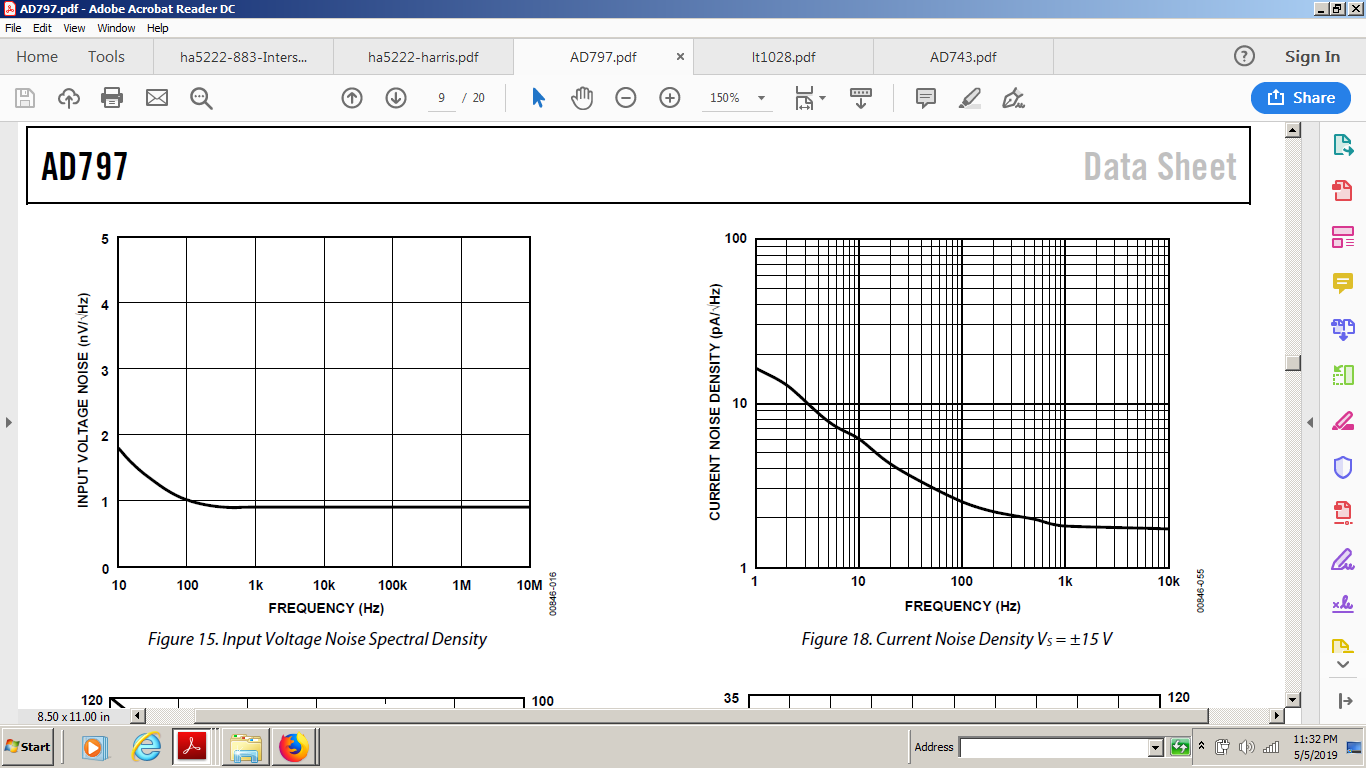The image size is (1366, 768).
Task: Switch to ha5222-harris.pdf tab
Action: tap(423, 57)
